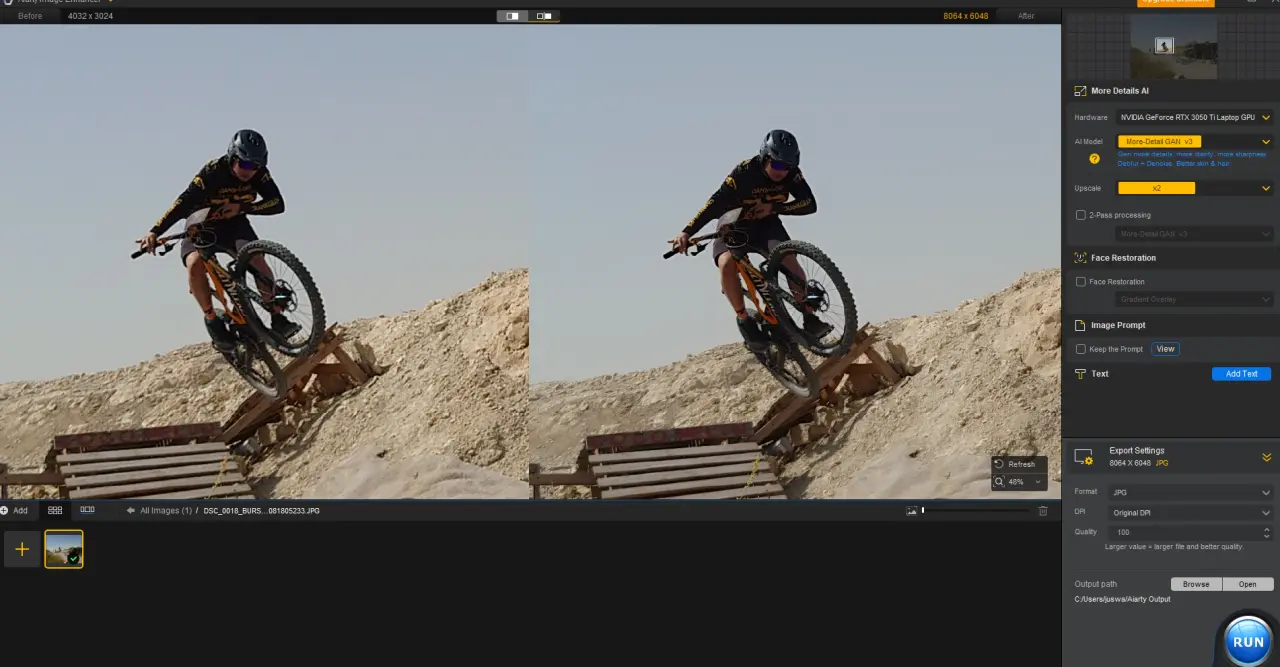Click the Refresh preview icon
The height and width of the screenshot is (667, 1280).
coord(999,464)
